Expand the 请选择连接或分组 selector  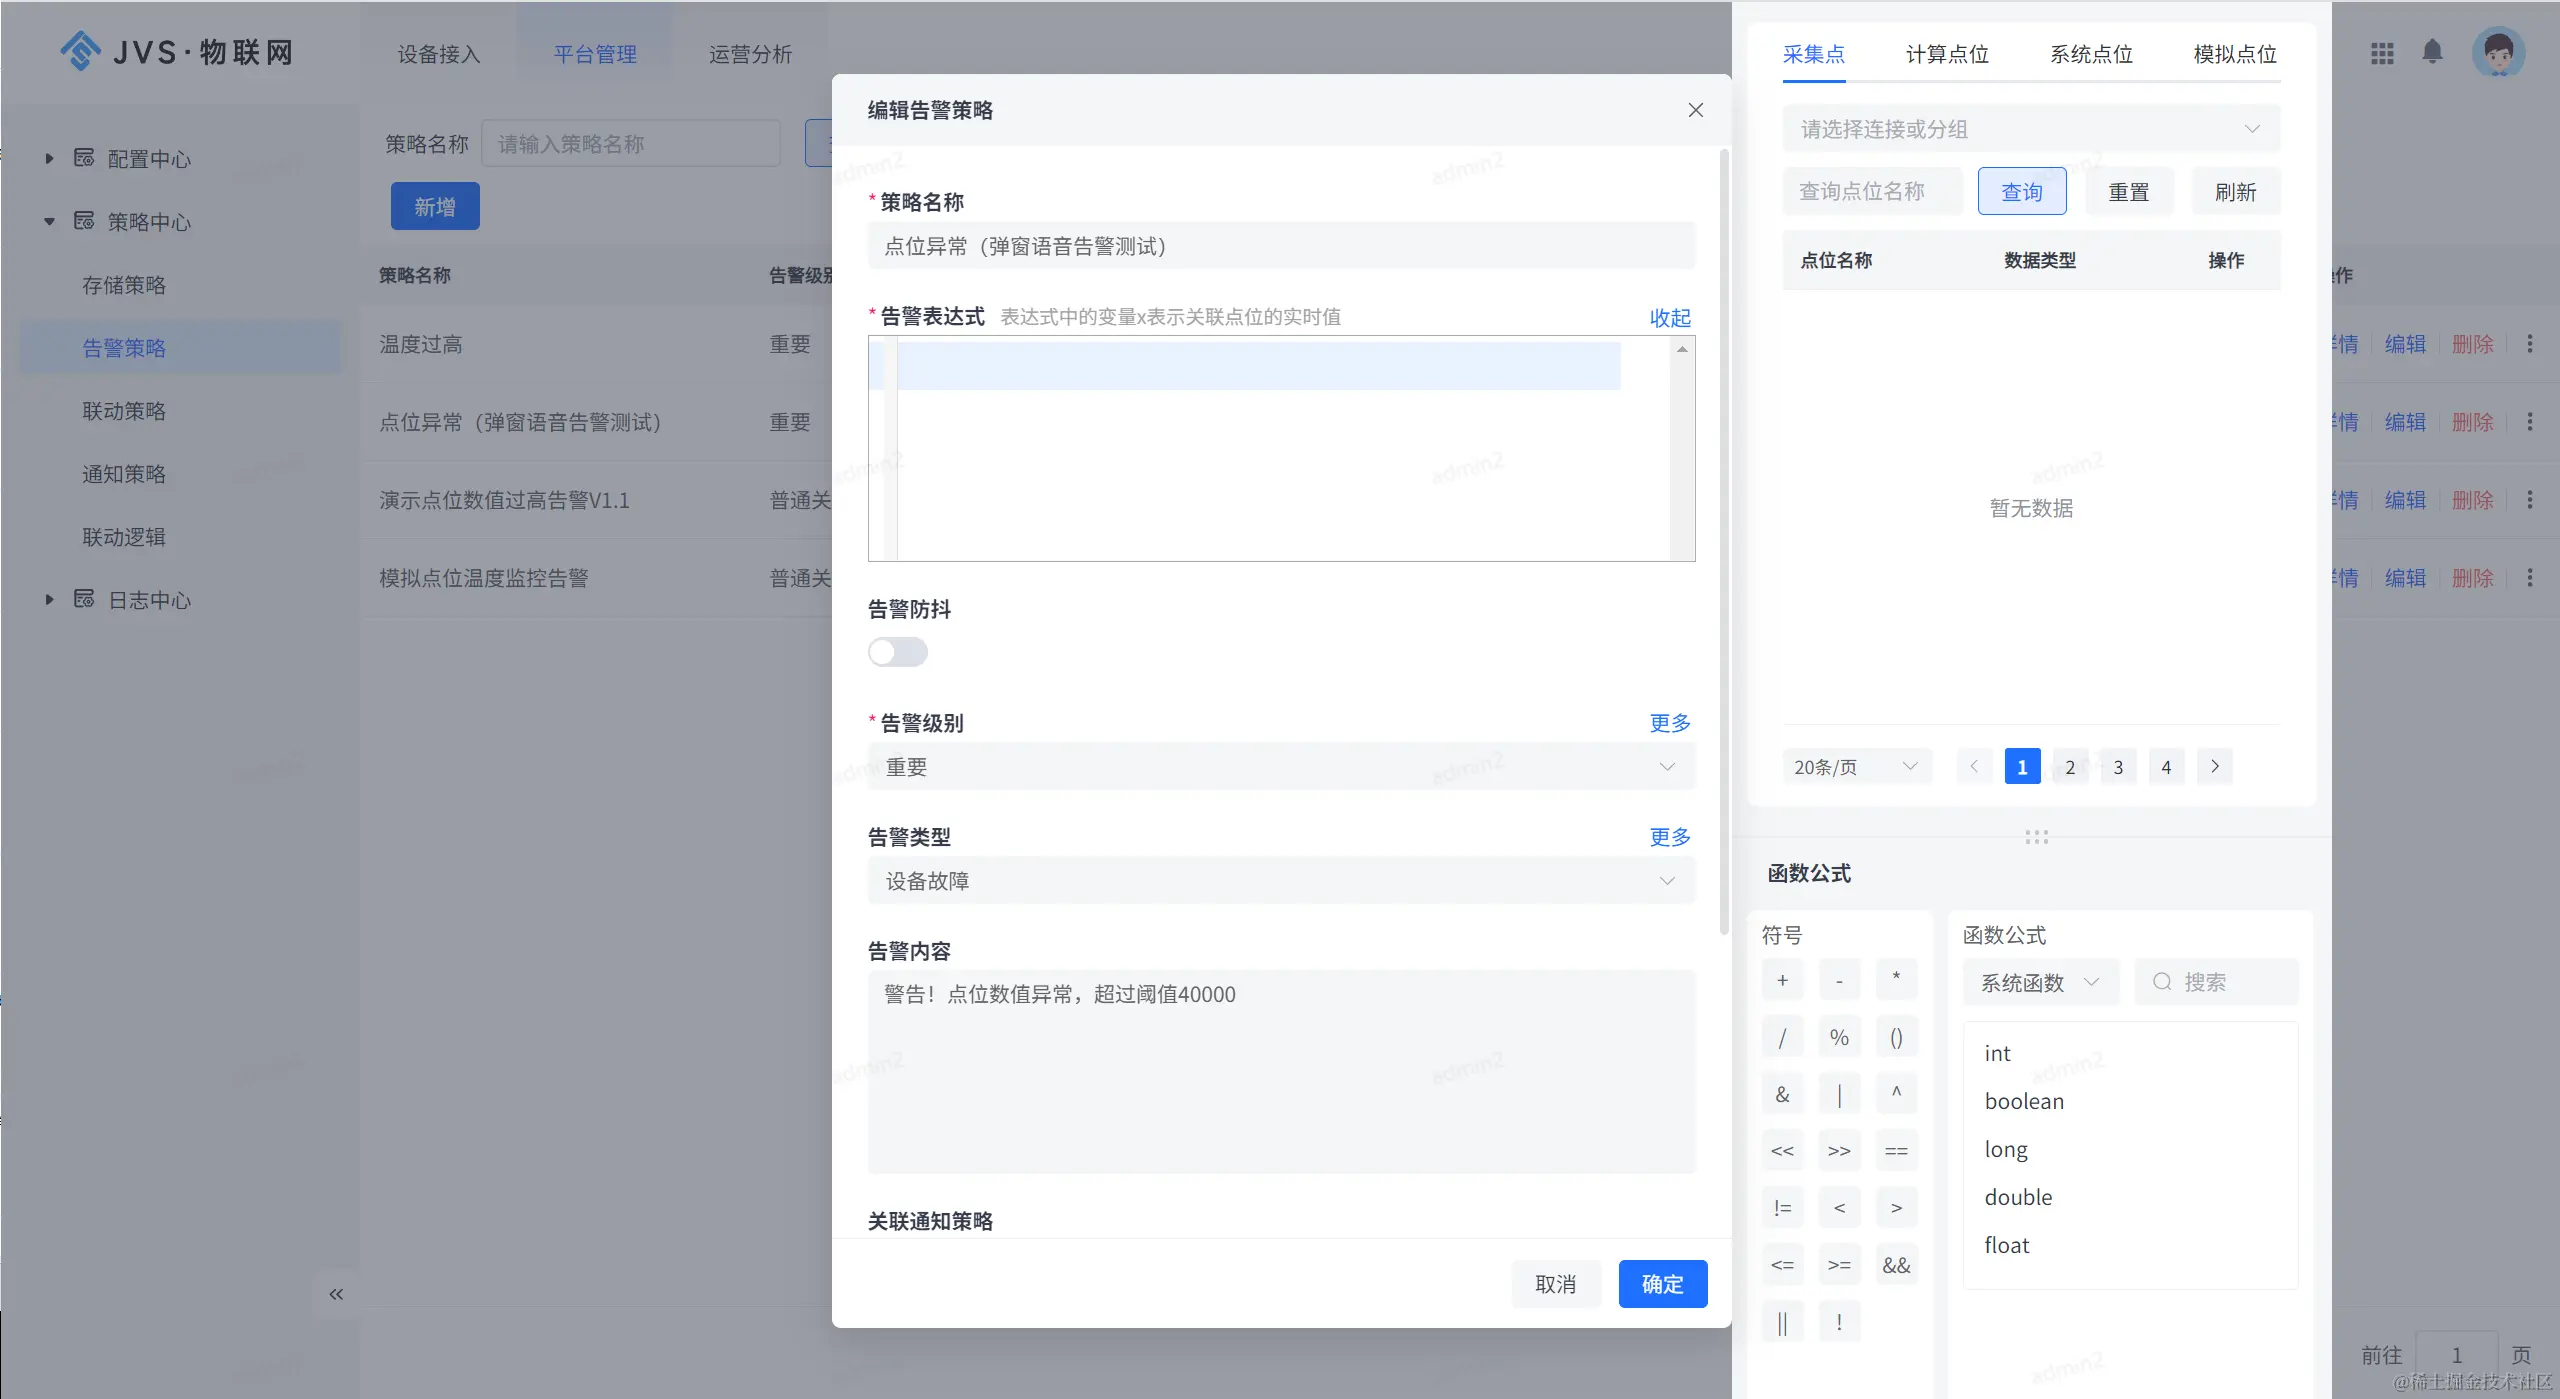[2030, 129]
